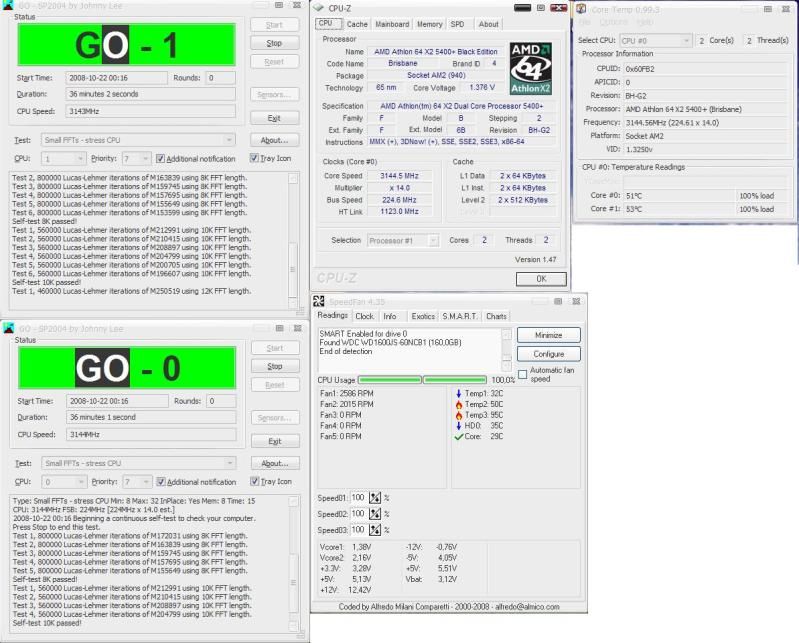Open the Test dropdown in top SP2004 window

138,140
